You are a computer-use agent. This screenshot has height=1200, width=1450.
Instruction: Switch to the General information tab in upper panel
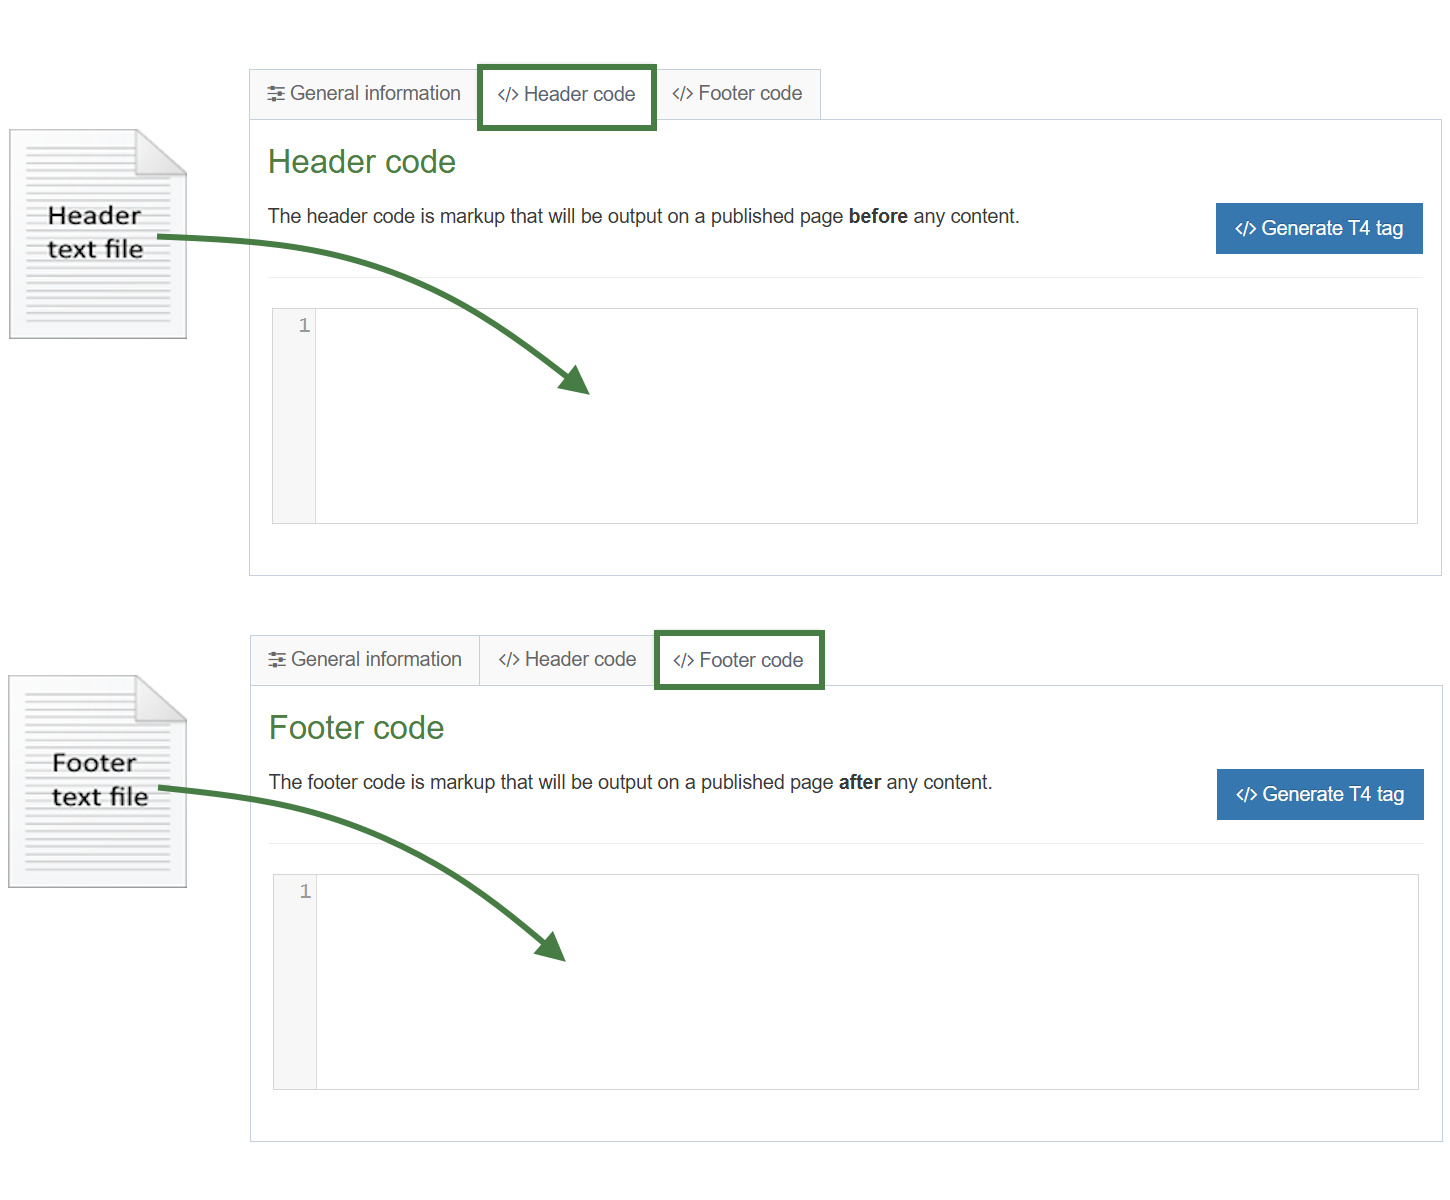[363, 93]
